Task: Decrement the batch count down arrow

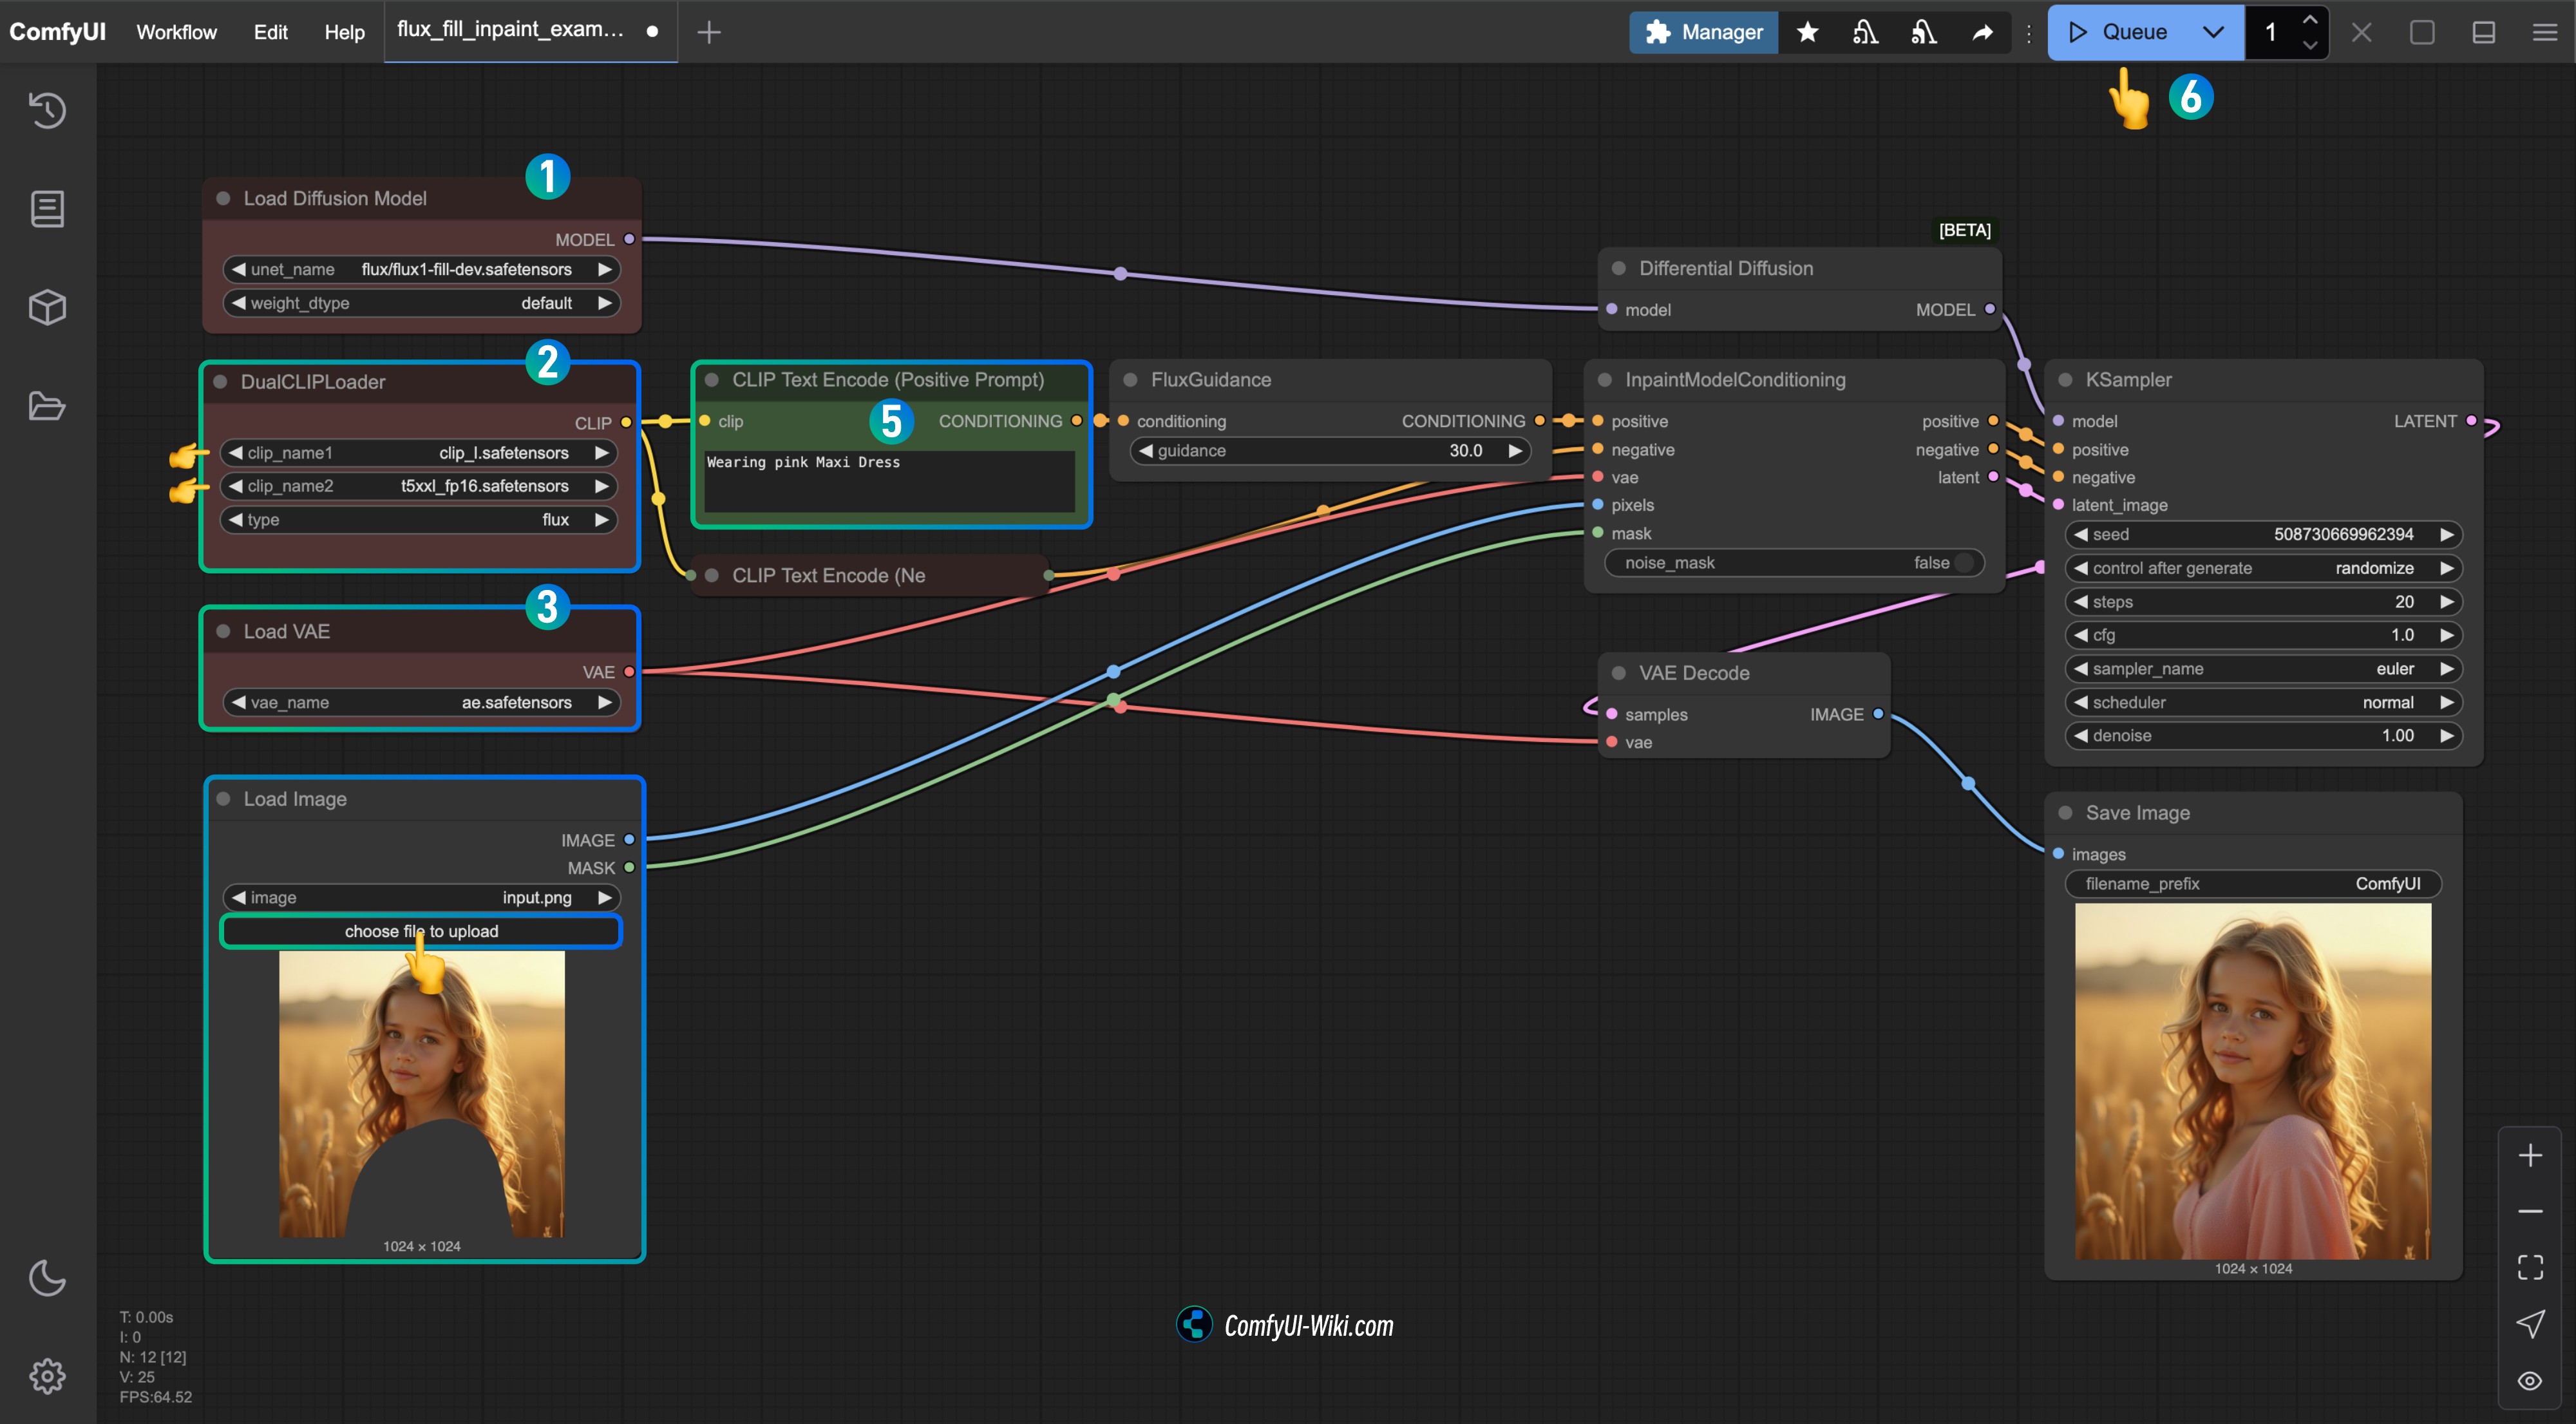Action: pos(2310,44)
